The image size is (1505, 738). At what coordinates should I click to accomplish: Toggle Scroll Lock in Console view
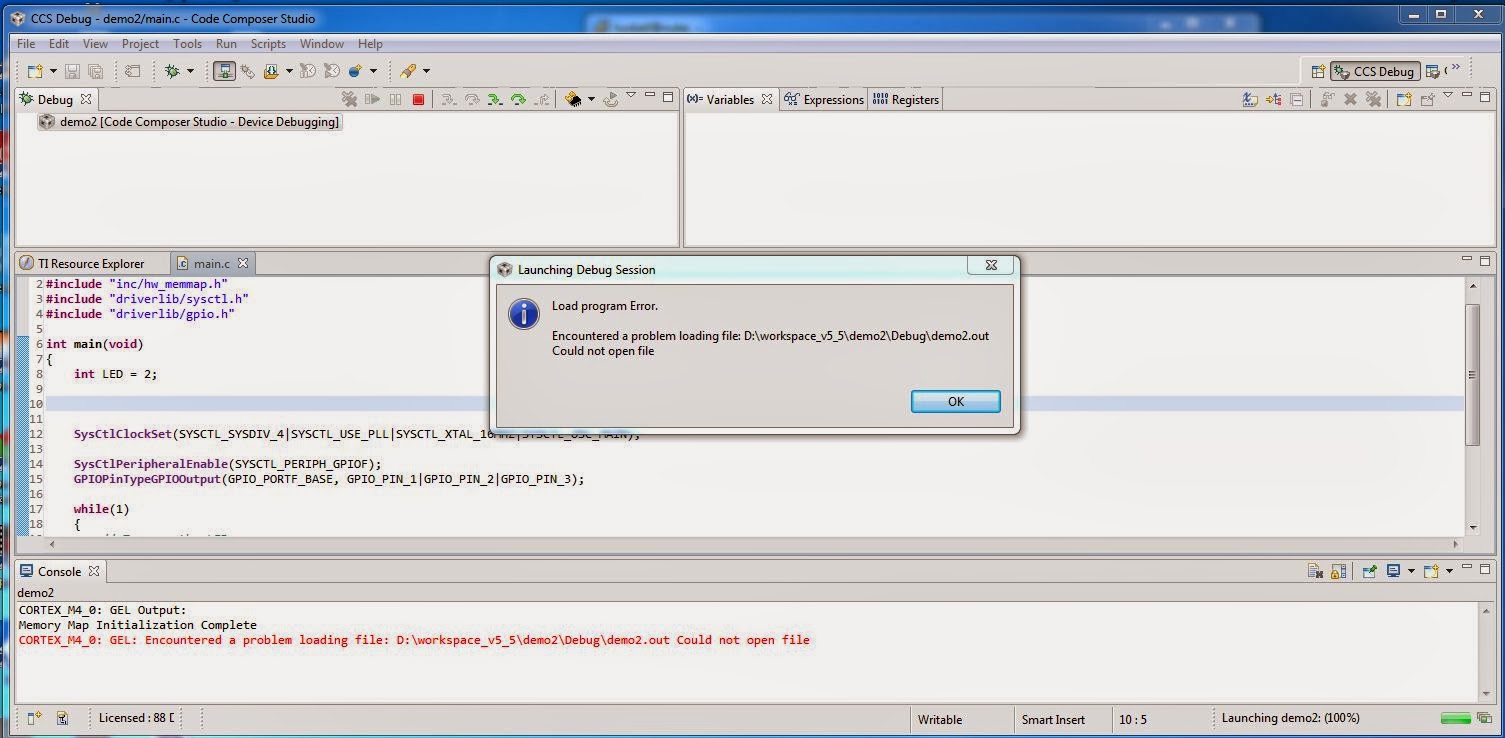(x=1338, y=571)
